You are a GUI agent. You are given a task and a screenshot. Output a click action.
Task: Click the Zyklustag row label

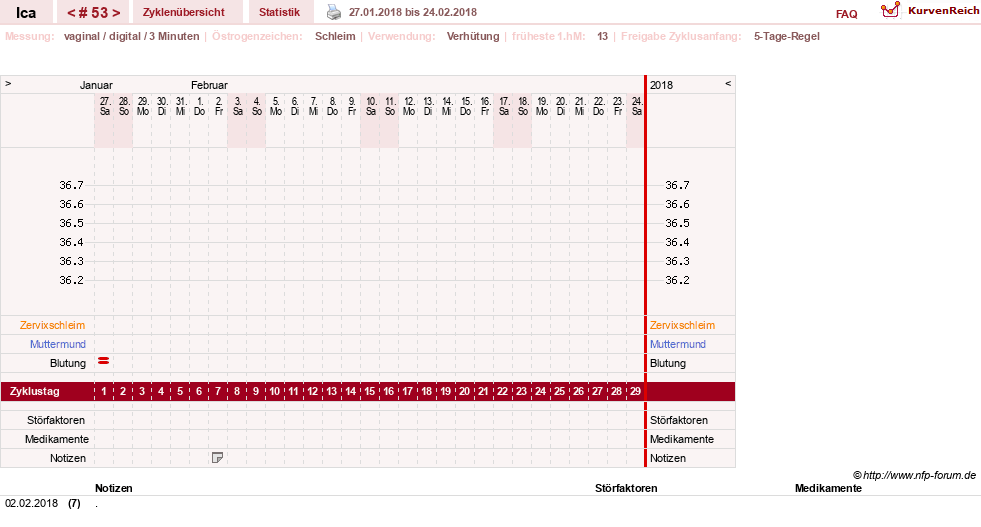pos(34,391)
